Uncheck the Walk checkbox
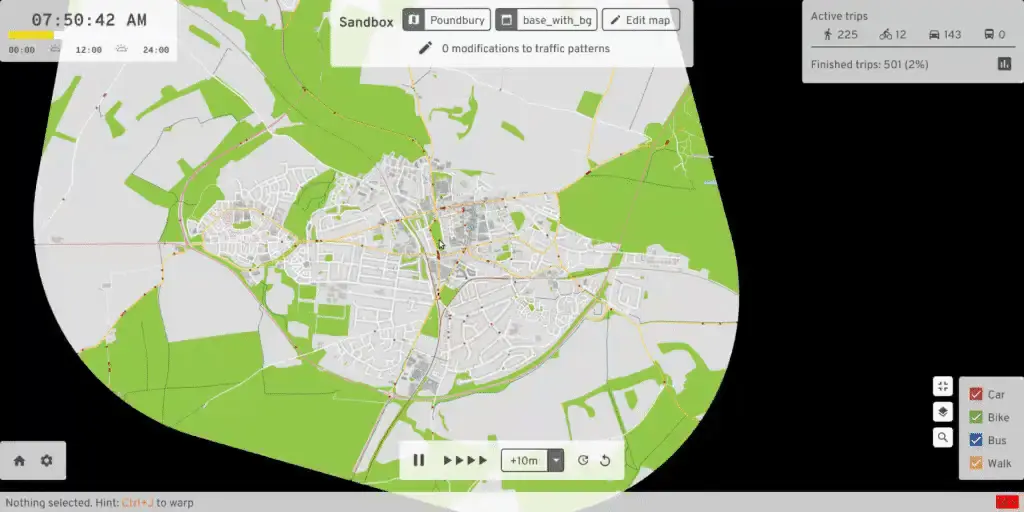 [x=976, y=463]
